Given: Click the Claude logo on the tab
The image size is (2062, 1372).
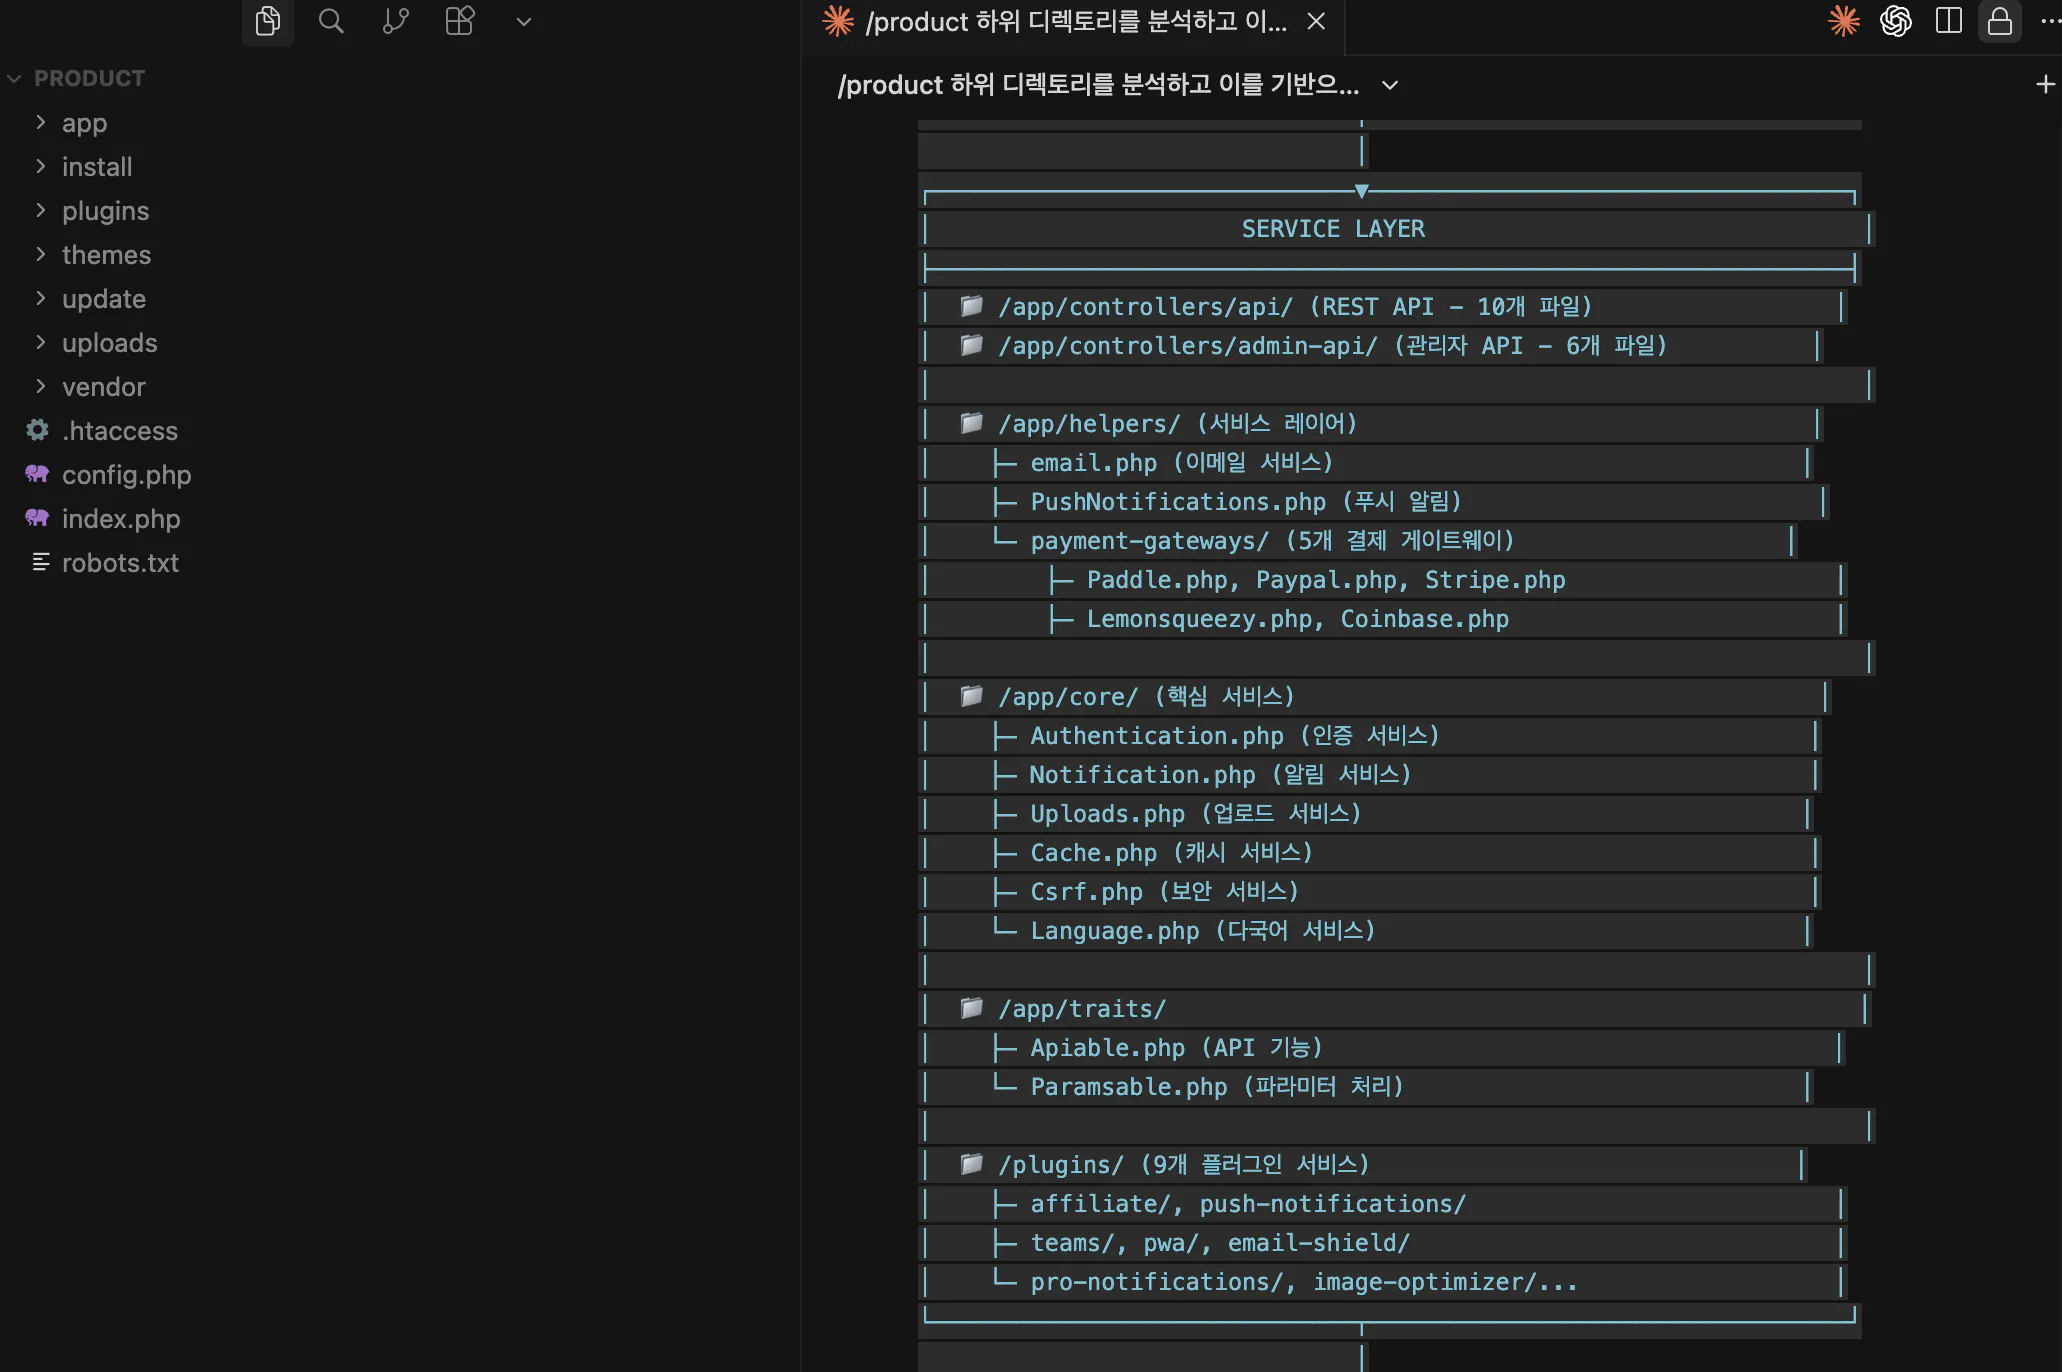Looking at the screenshot, I should coord(837,21).
